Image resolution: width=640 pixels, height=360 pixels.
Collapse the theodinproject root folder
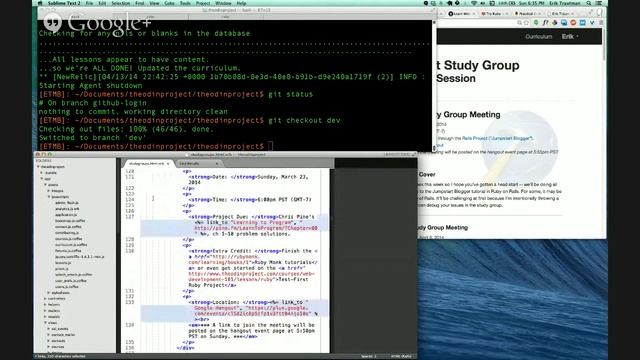point(39,167)
